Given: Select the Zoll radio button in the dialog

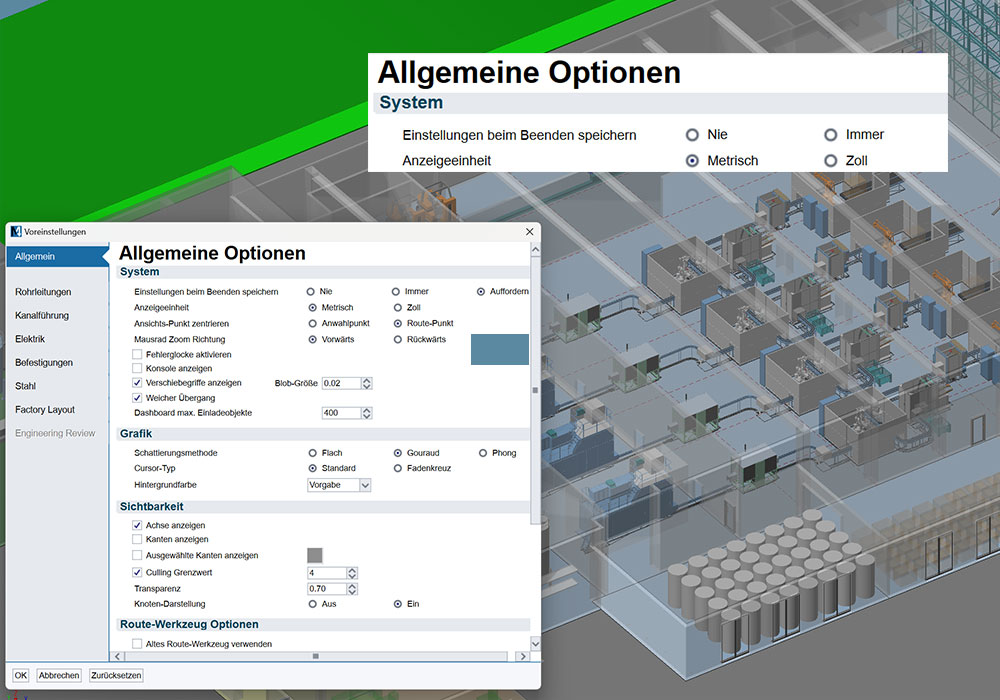Looking at the screenshot, I should tap(398, 307).
